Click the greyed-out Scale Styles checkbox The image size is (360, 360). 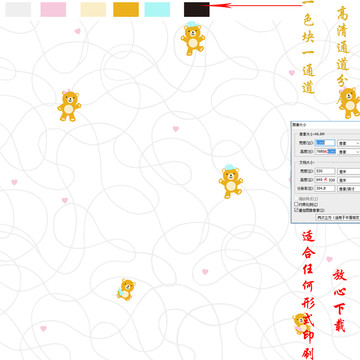(x=296, y=199)
